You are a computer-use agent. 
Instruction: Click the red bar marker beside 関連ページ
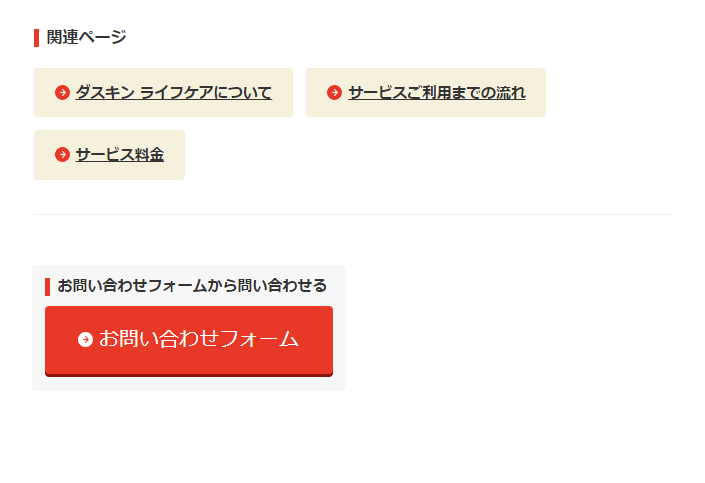36,38
